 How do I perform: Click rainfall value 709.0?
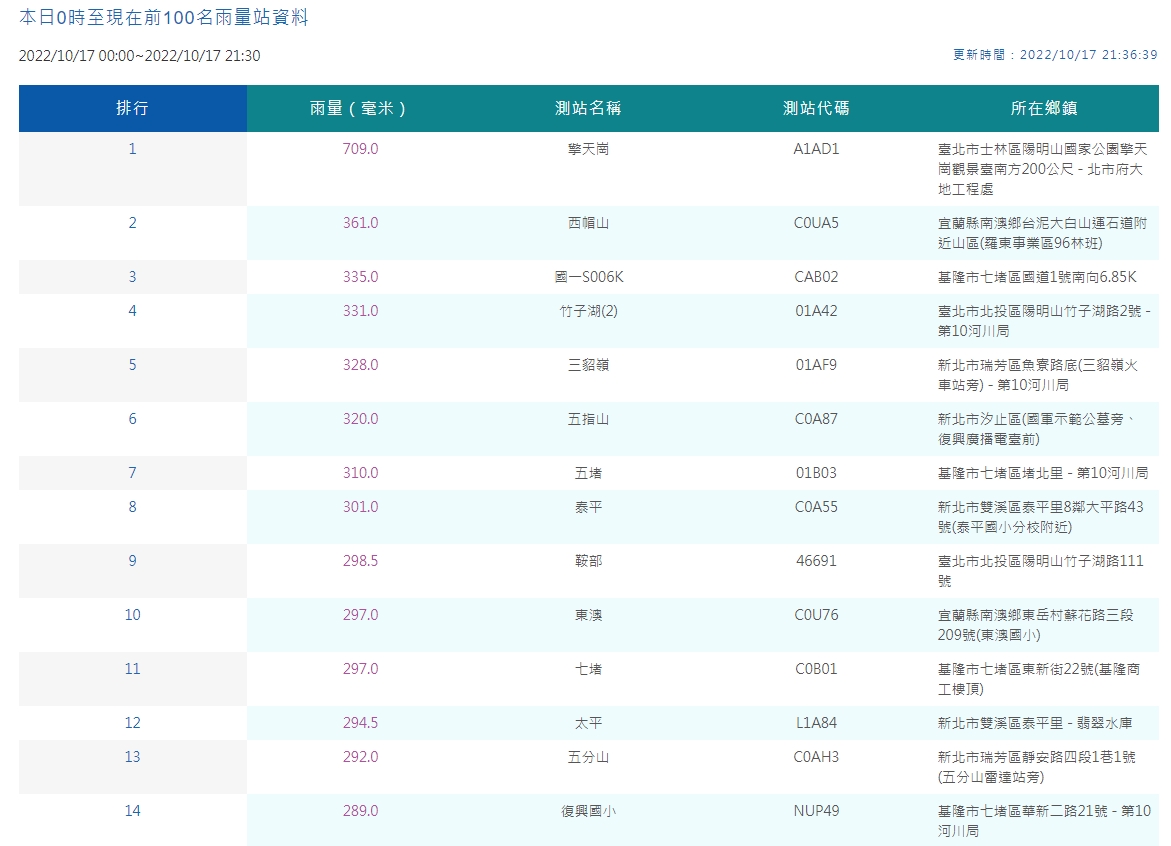[361, 149]
